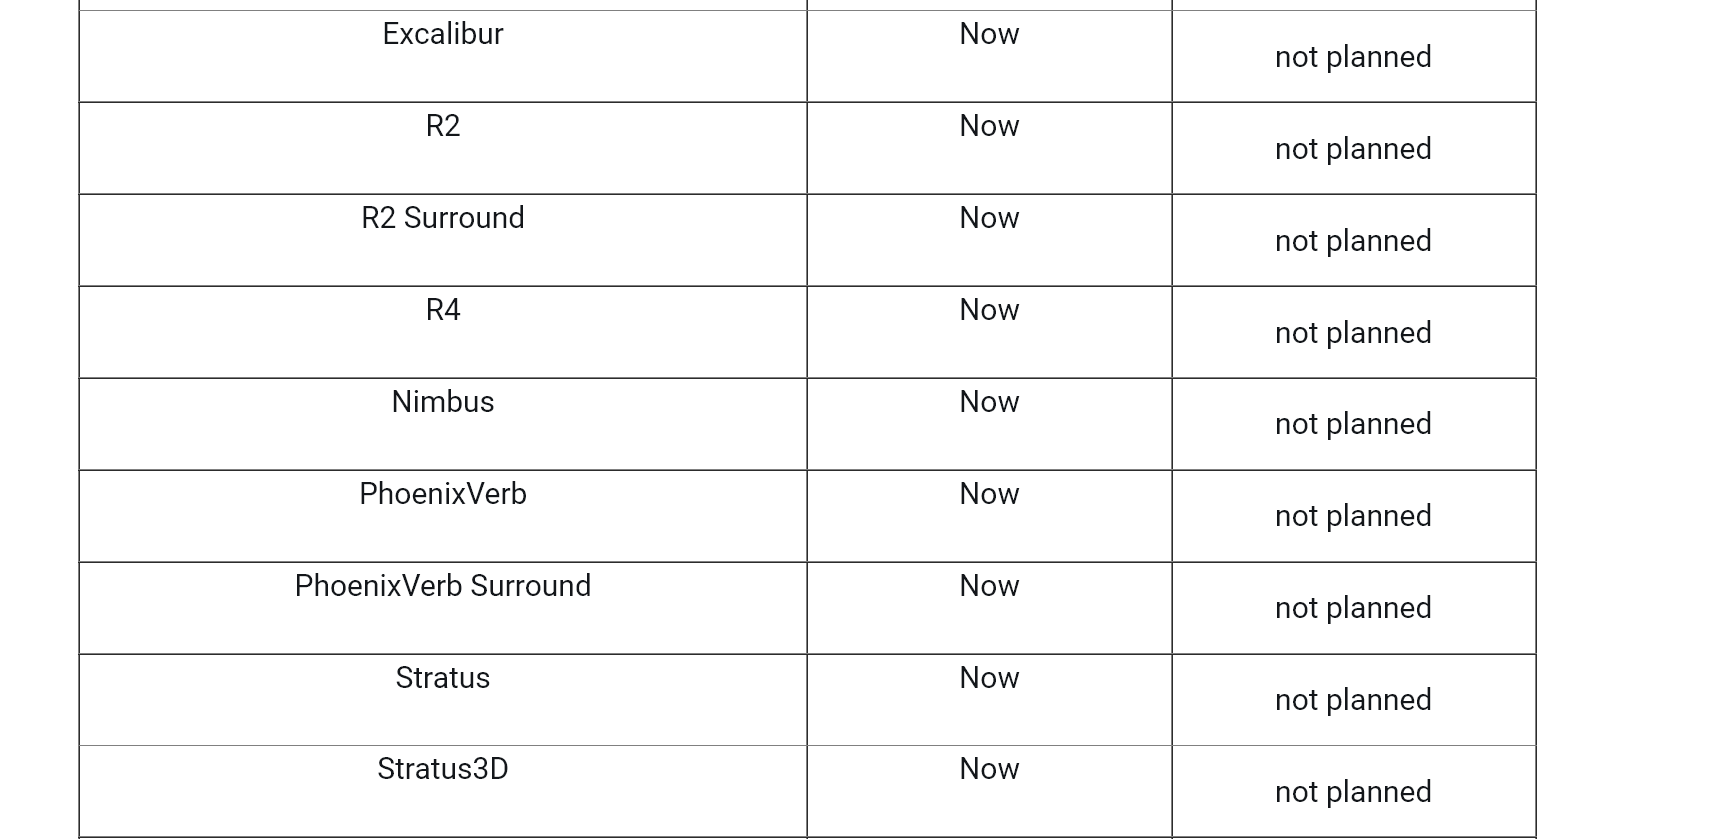This screenshot has height=839, width=1734.
Task: Click 'Now' in the Nimbus row
Action: click(x=989, y=402)
